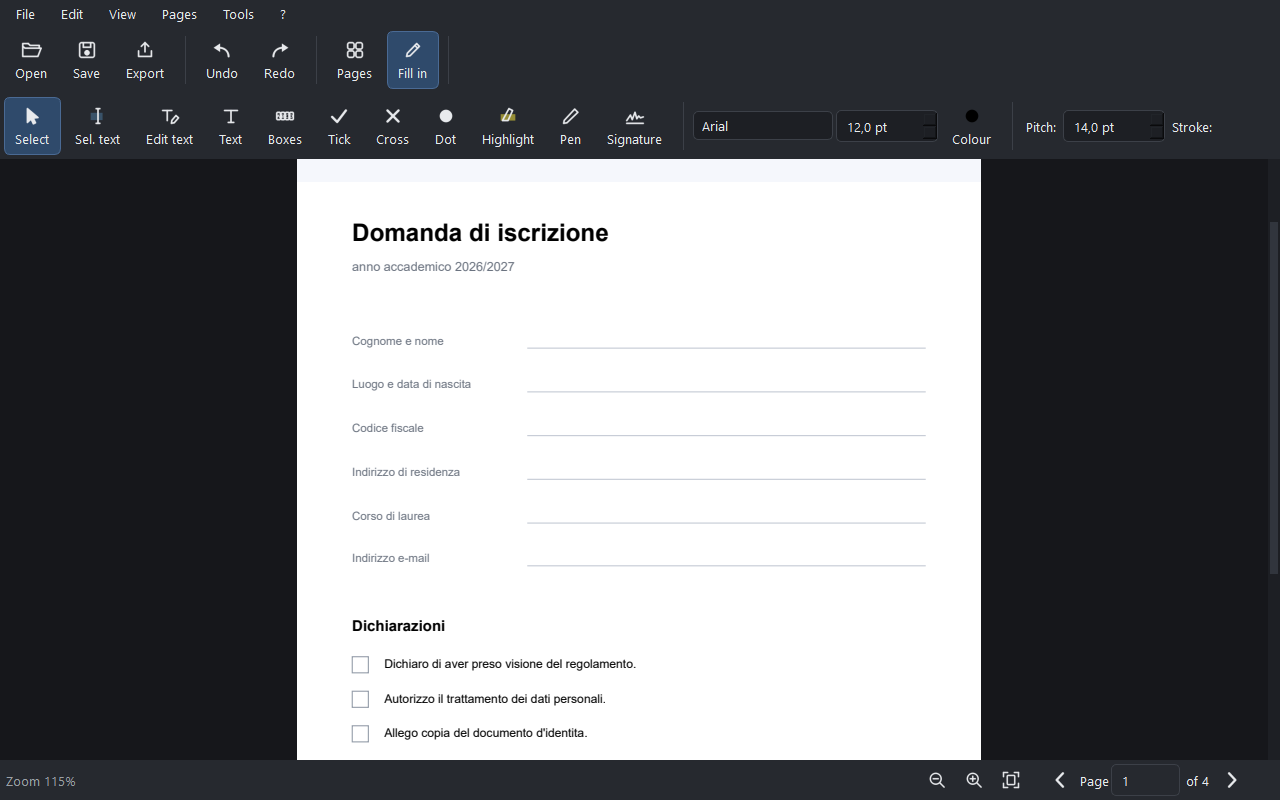The height and width of the screenshot is (800, 1280).
Task: Click the page number field
Action: click(1145, 781)
